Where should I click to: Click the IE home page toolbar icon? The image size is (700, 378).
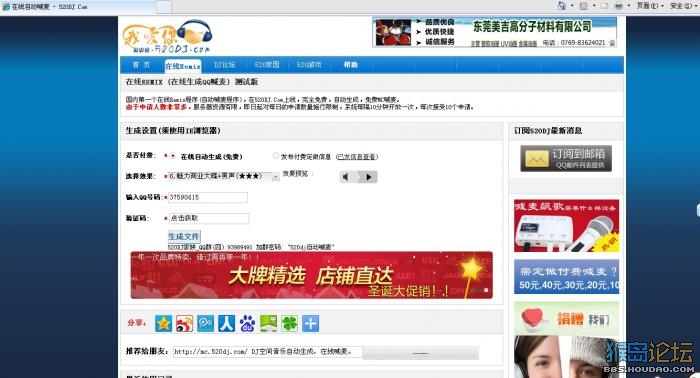[562, 6]
